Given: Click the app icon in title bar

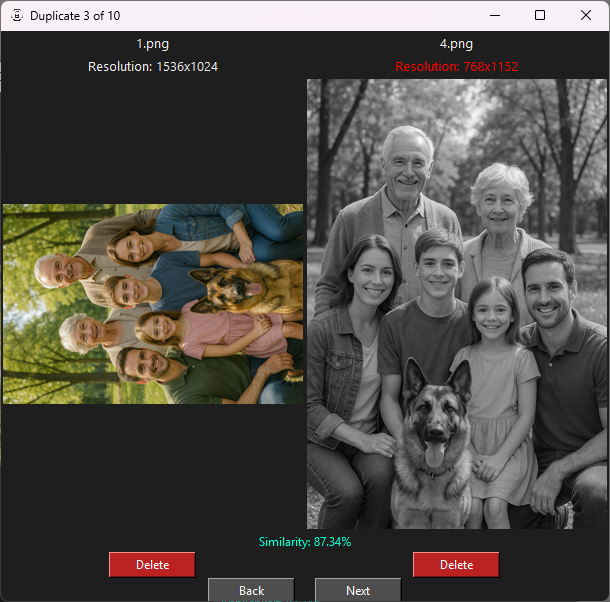Looking at the screenshot, I should pyautogui.click(x=17, y=16).
